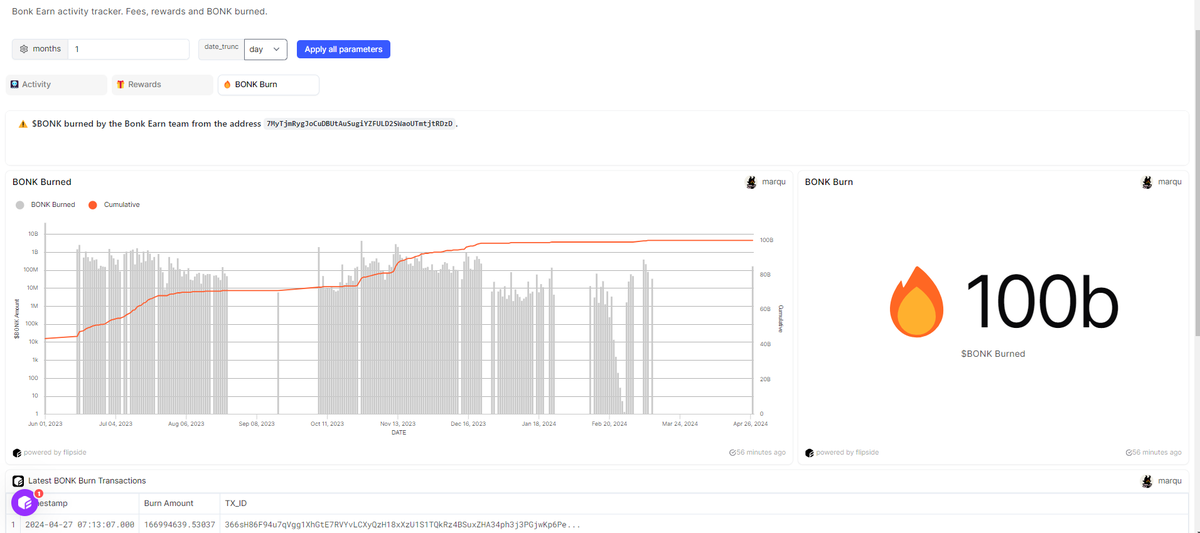Click the DATE axis title
This screenshot has width=1200, height=533.
(x=398, y=432)
